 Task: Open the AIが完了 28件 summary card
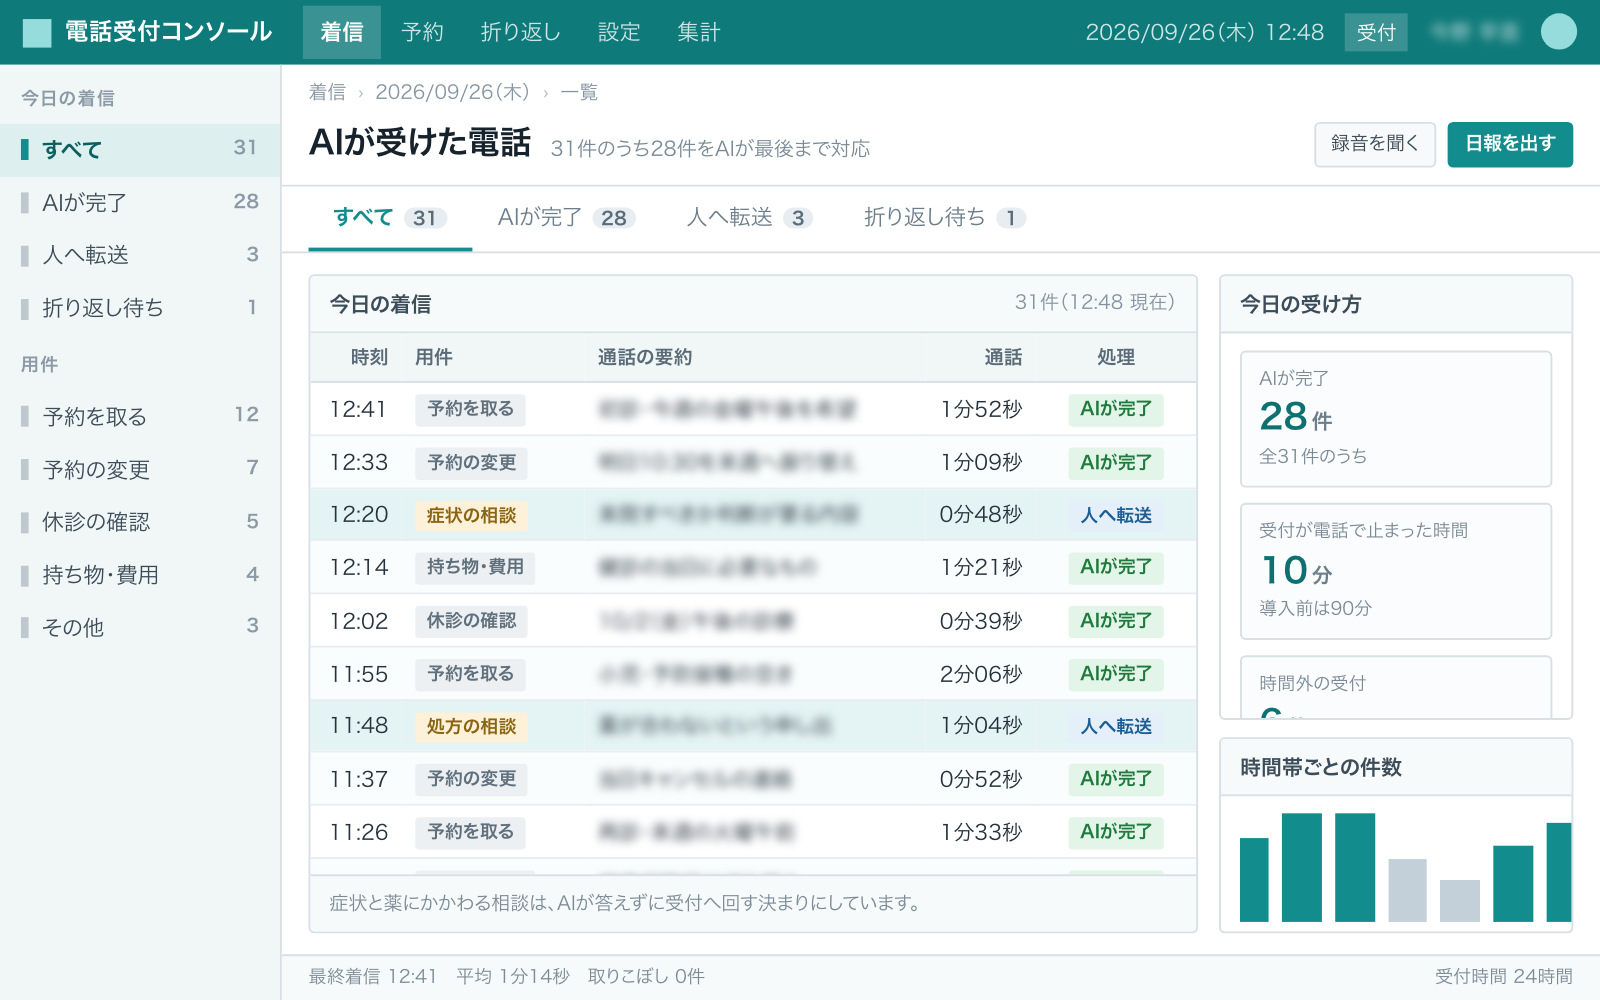pos(1396,419)
